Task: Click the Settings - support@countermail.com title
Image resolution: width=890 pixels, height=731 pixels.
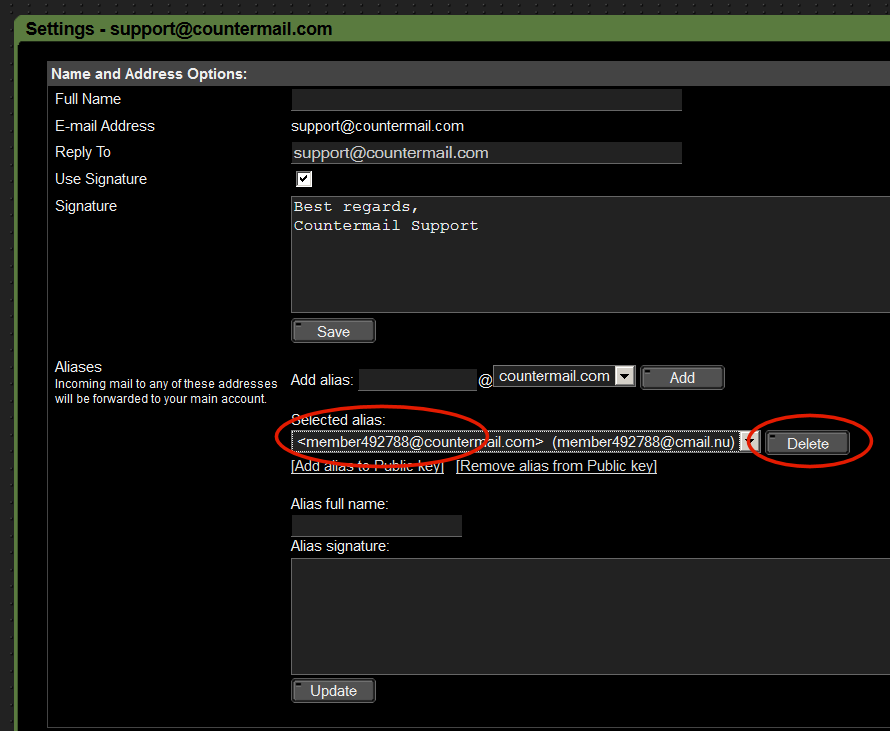Action: tap(179, 29)
